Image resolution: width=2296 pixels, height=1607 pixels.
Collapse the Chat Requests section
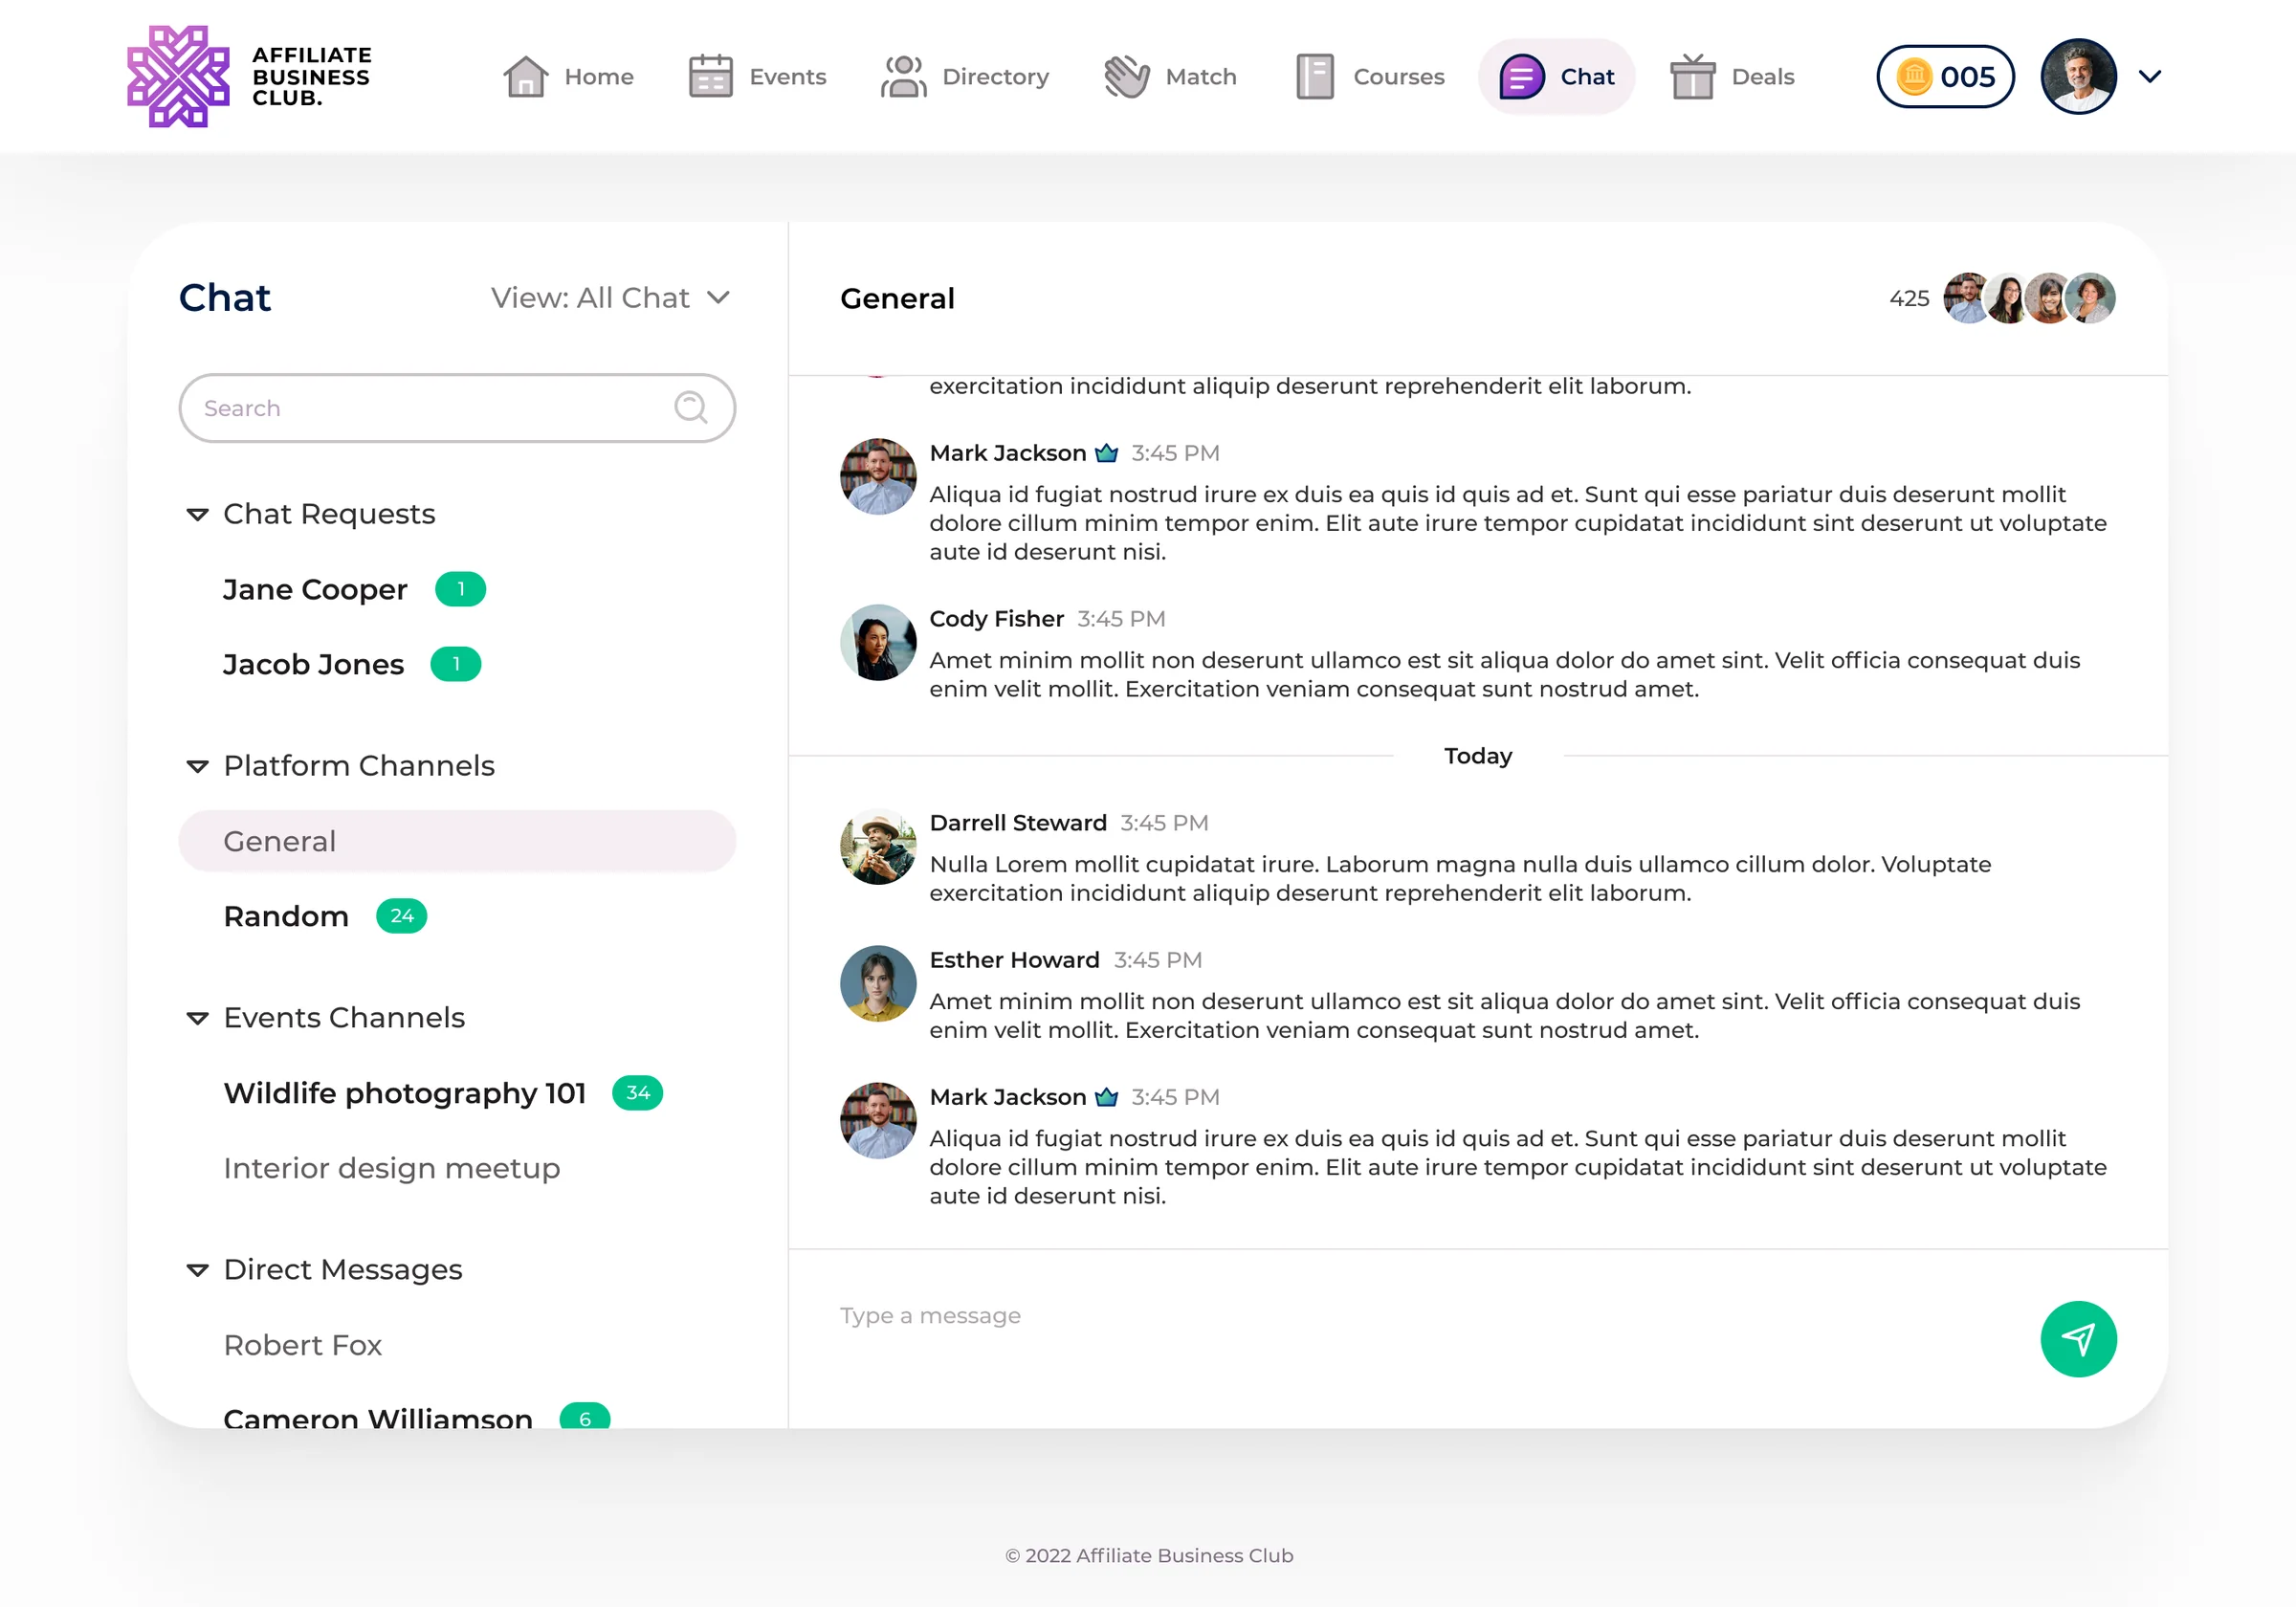[197, 514]
